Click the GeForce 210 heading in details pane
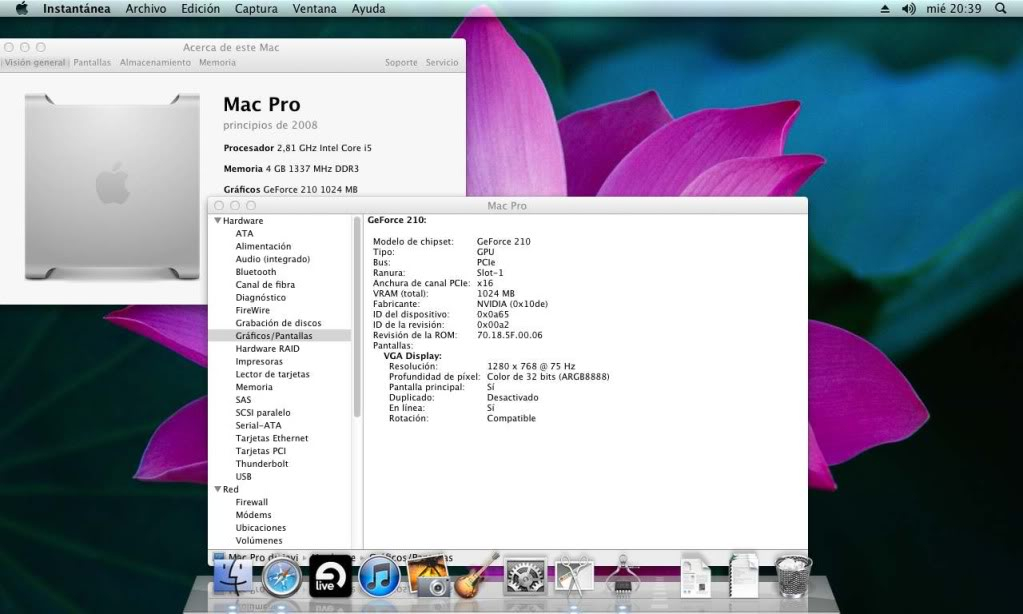 [397, 220]
